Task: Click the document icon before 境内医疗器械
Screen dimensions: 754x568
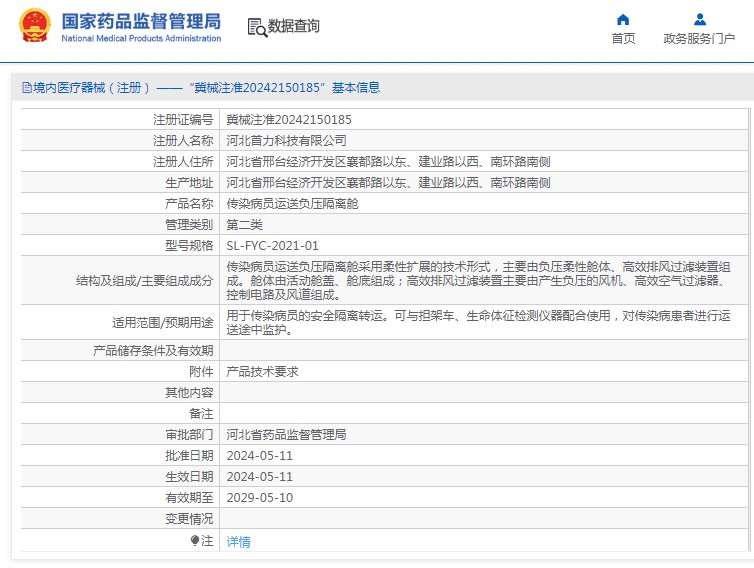Action: tap(27, 88)
